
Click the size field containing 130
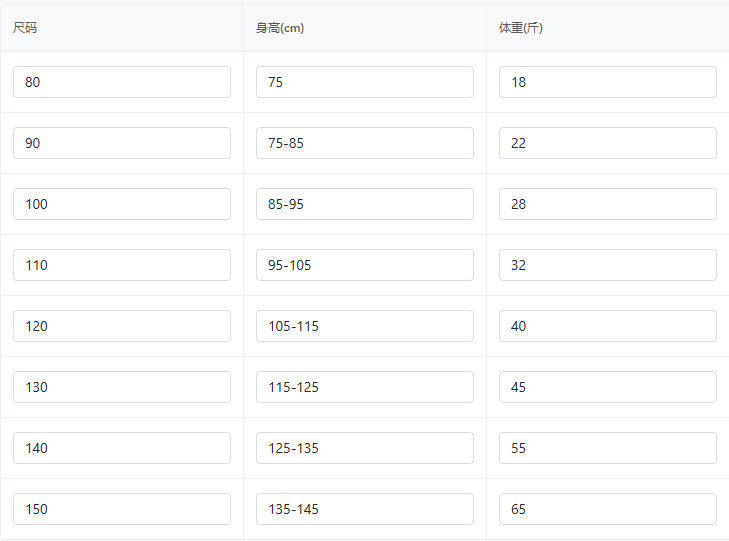pos(122,387)
